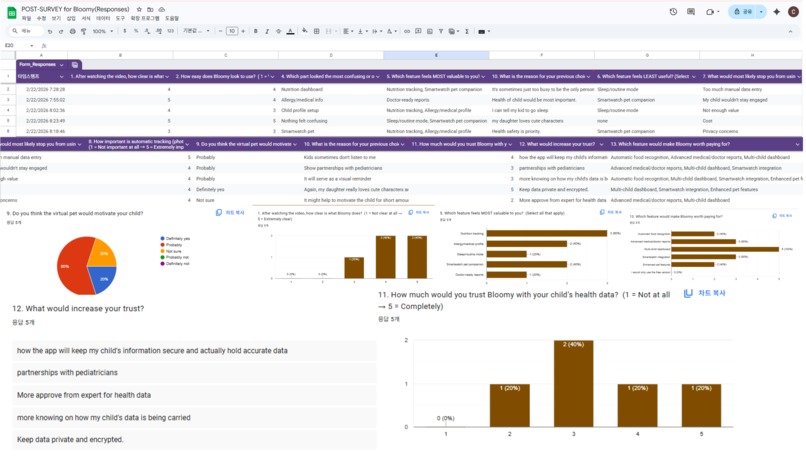Image resolution: width=806 pixels, height=461 pixels.
Task: Click the Google Sheets home logo
Action: pos(11,12)
